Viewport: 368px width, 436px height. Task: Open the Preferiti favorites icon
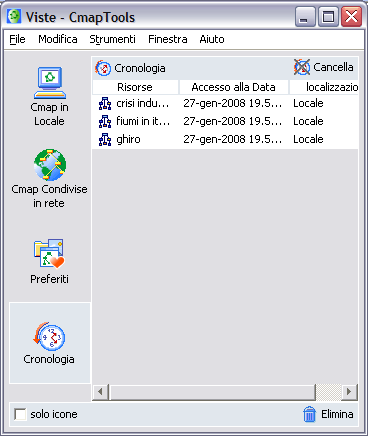[x=49, y=253]
